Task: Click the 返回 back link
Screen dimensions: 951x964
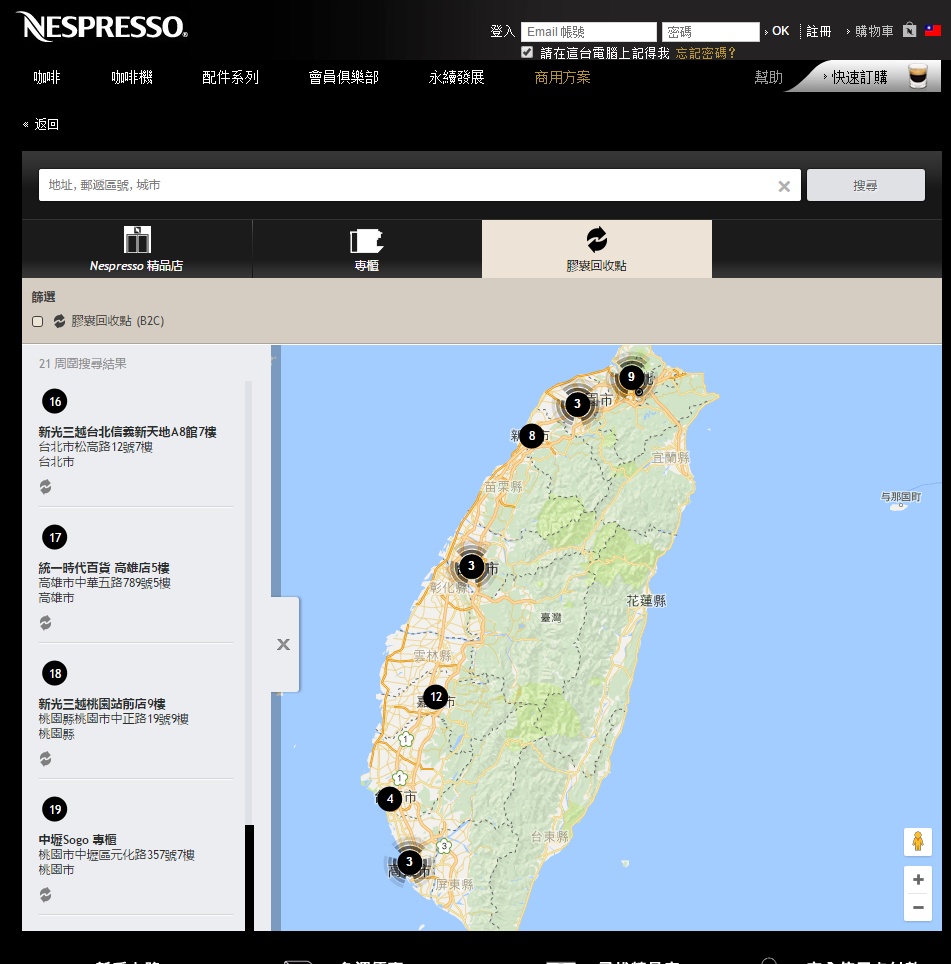Action: tap(46, 124)
